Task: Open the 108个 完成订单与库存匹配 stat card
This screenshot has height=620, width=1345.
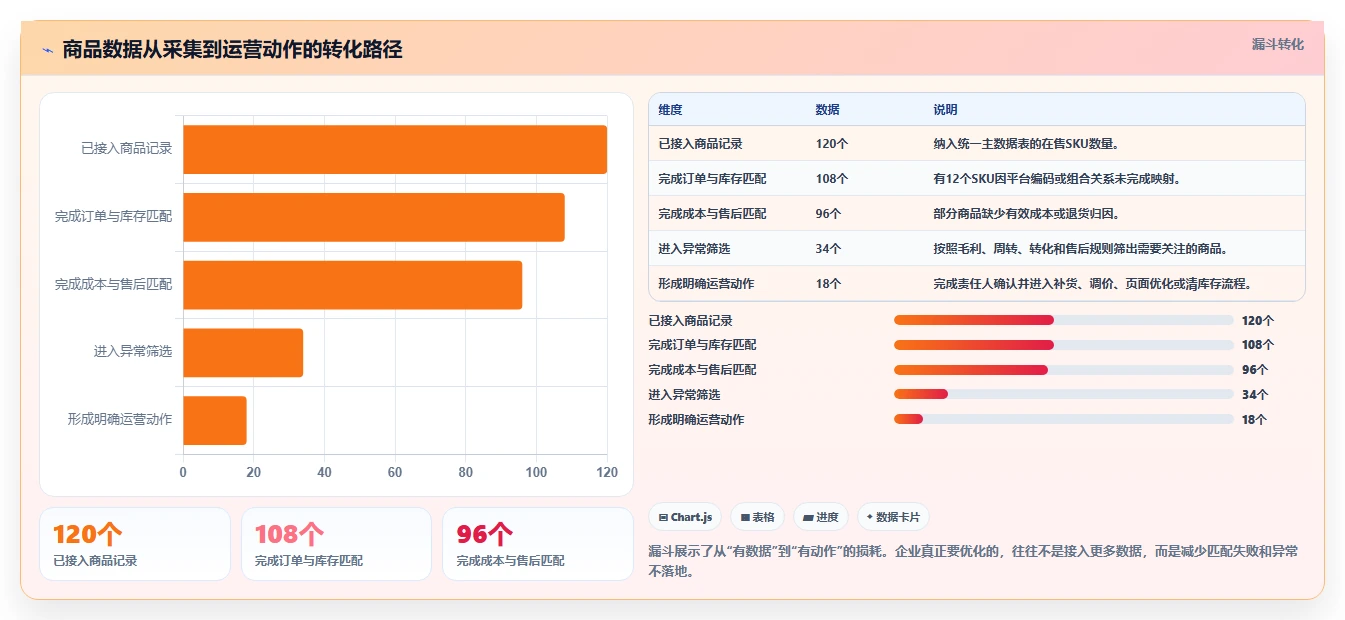Action: pos(336,544)
